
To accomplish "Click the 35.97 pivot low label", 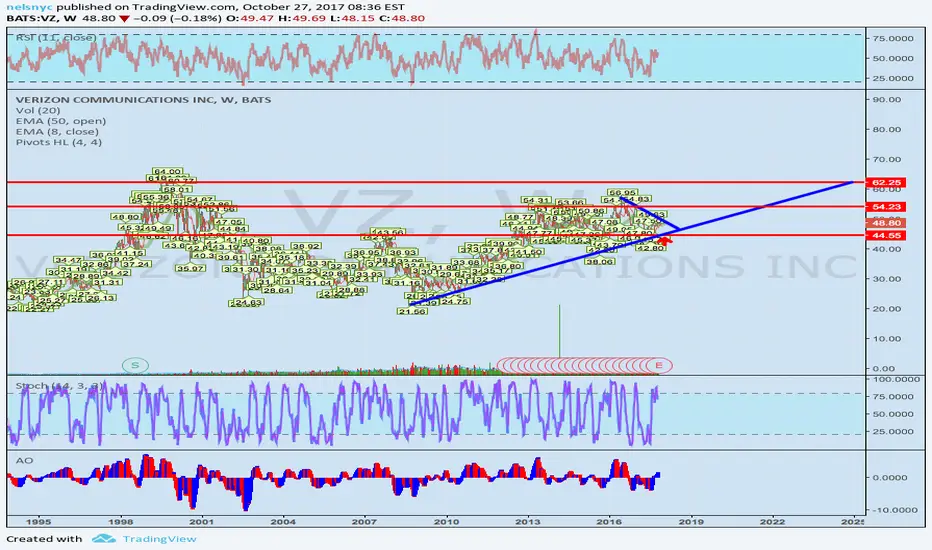I will click(190, 268).
